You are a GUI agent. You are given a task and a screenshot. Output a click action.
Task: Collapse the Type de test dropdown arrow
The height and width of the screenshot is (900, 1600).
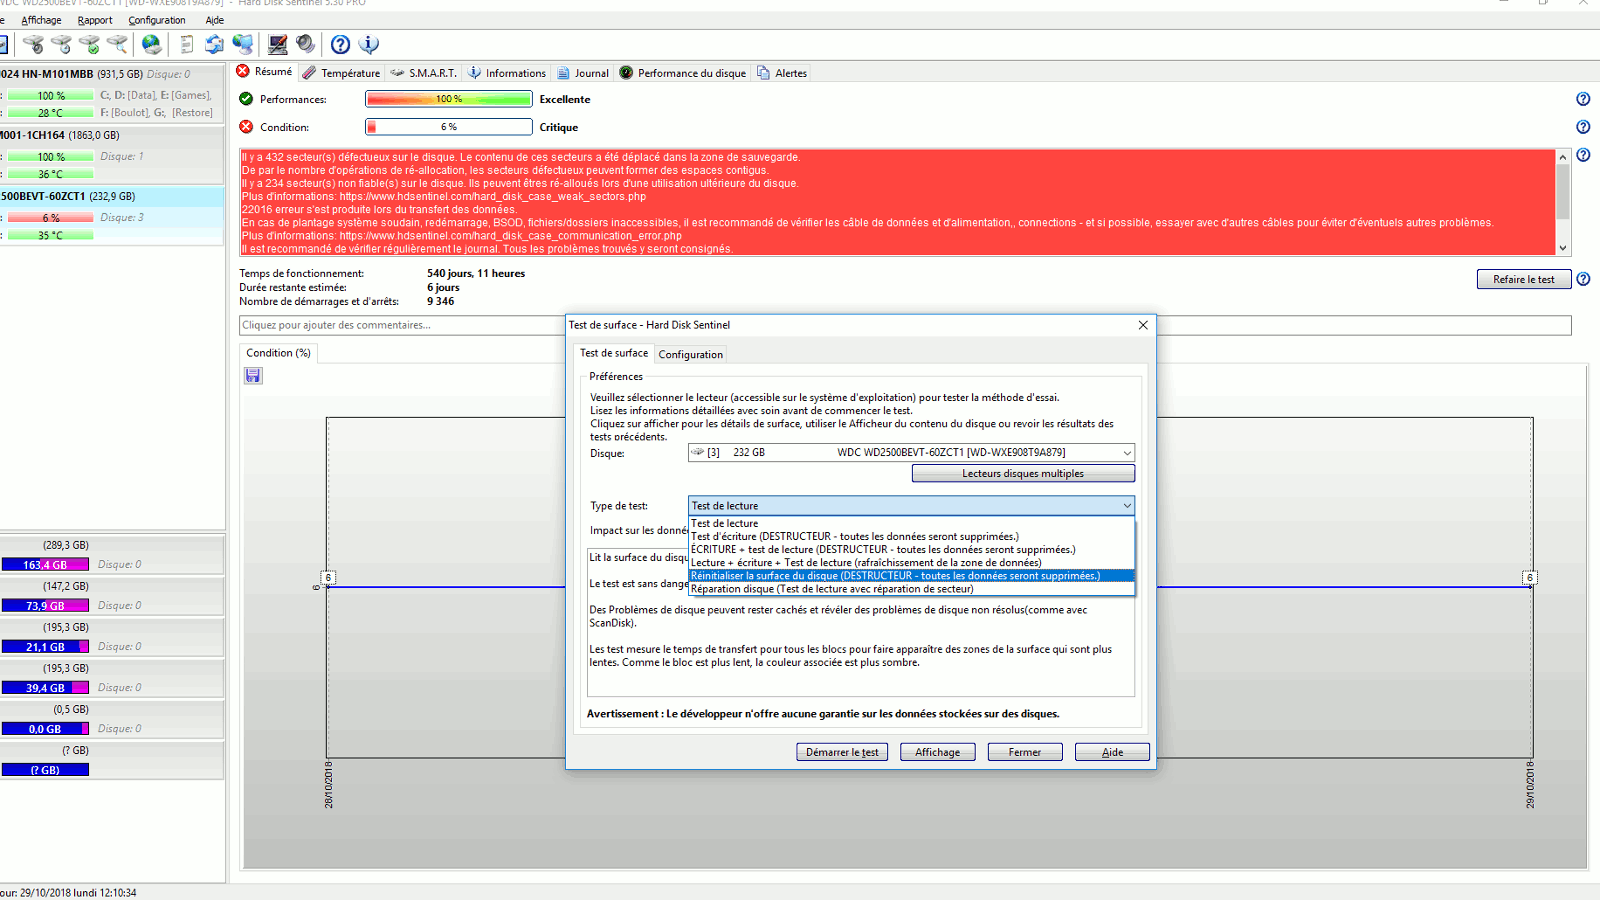[1127, 506]
